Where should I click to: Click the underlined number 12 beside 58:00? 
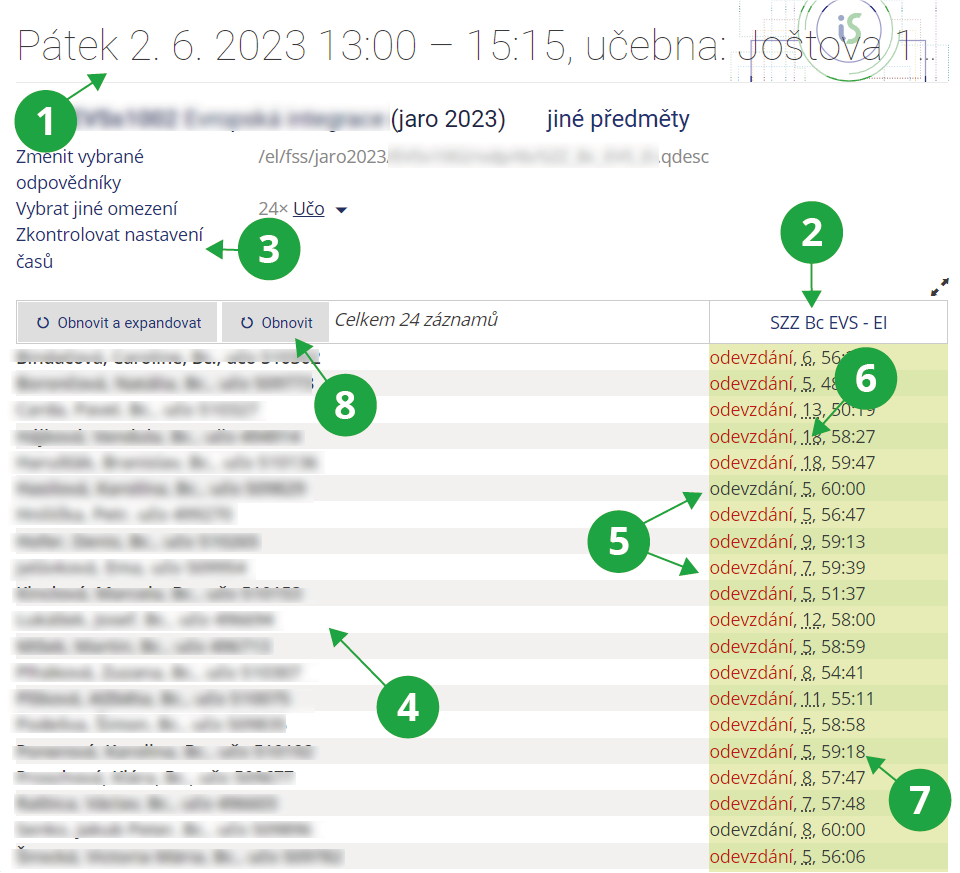tap(811, 619)
